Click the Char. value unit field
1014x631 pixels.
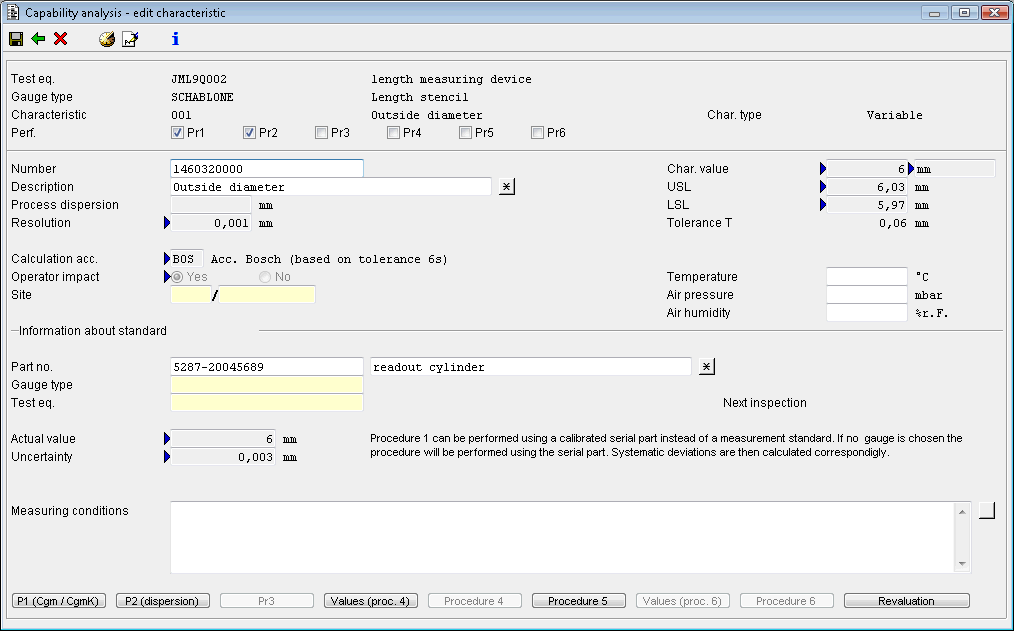pos(955,169)
